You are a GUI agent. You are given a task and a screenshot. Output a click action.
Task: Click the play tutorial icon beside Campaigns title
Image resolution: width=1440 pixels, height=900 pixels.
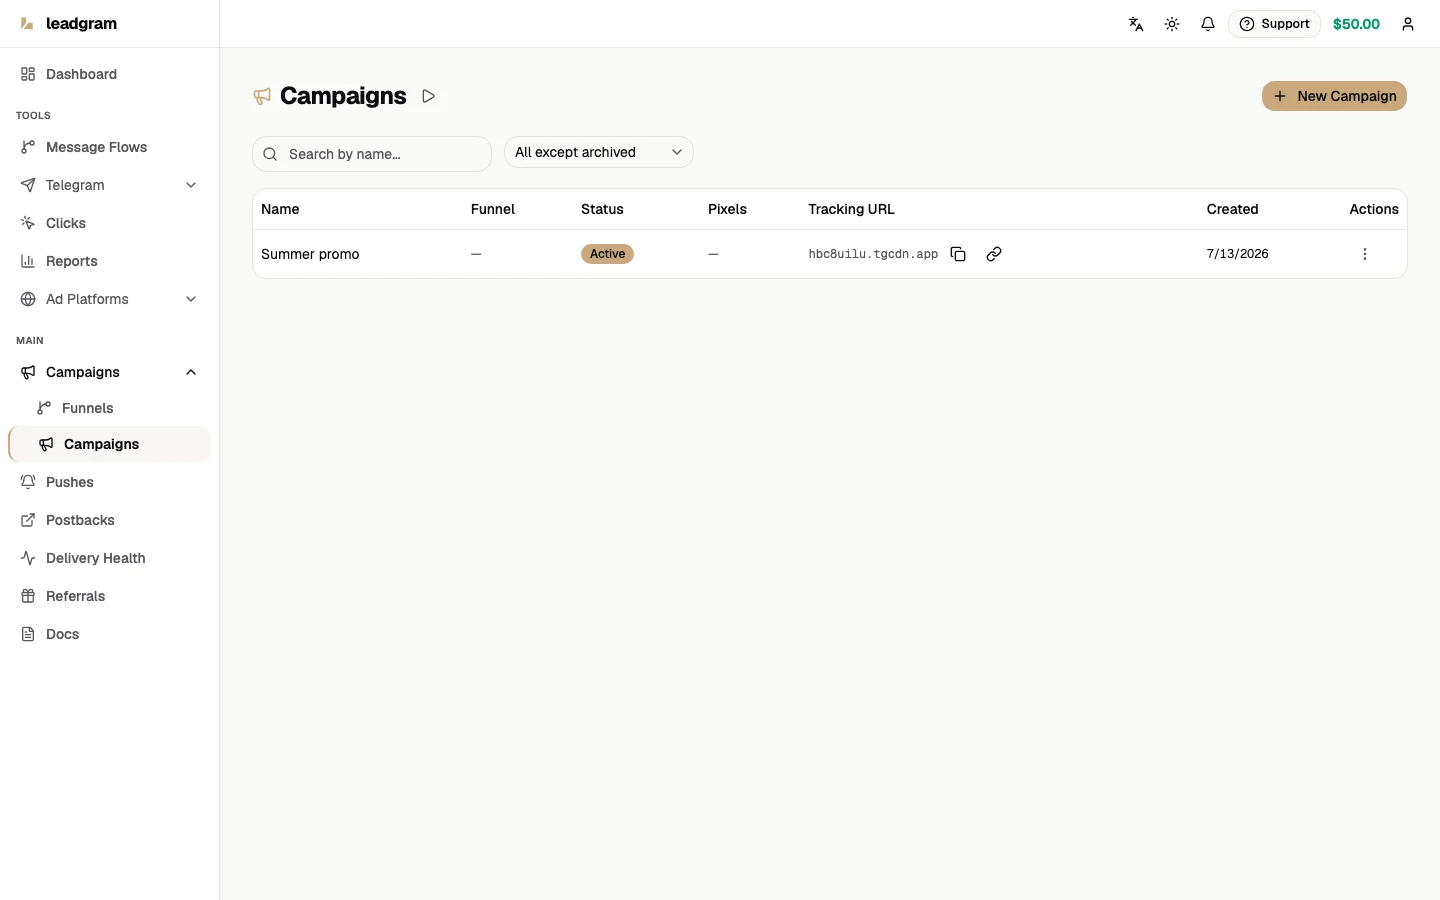[429, 96]
